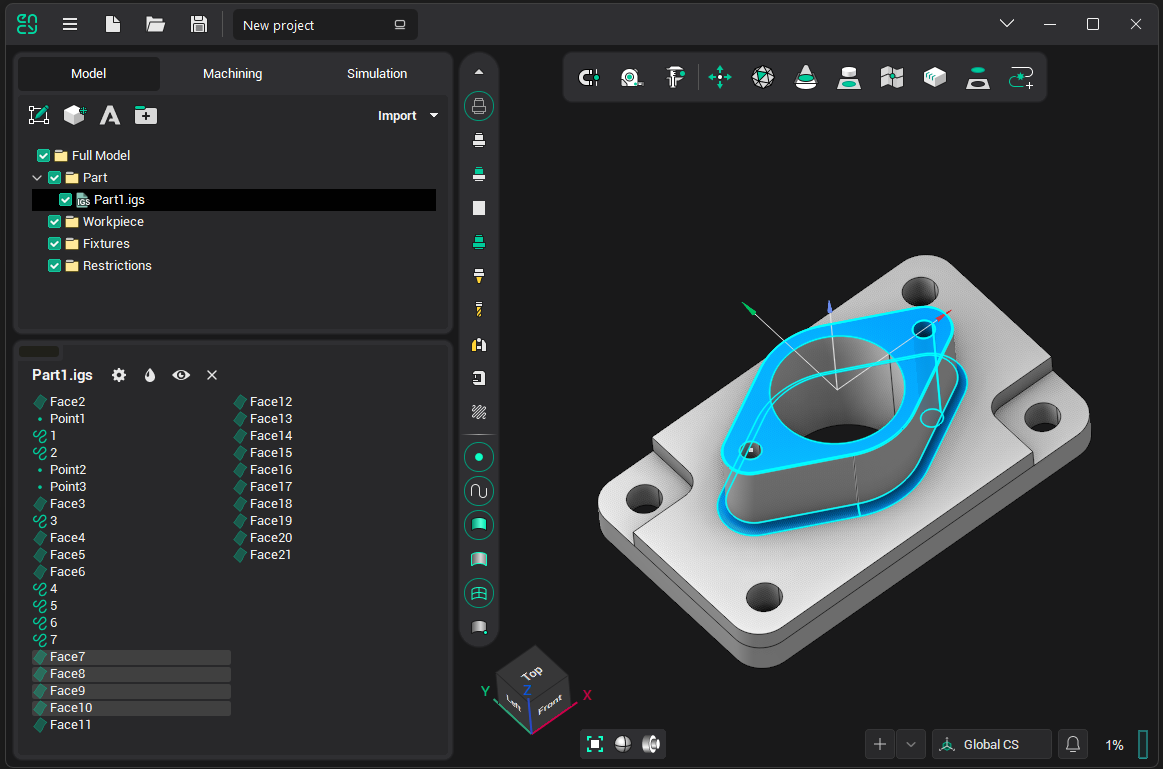Open the Global CS coordinate system selector
Viewport: 1163px width, 769px height.
tap(991, 744)
